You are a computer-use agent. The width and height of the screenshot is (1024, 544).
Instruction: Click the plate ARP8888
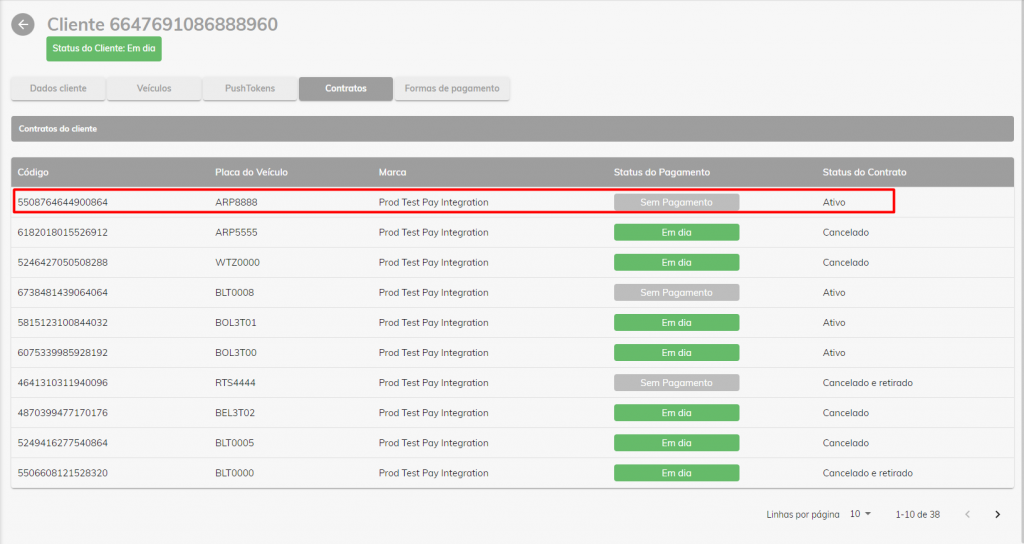click(236, 202)
